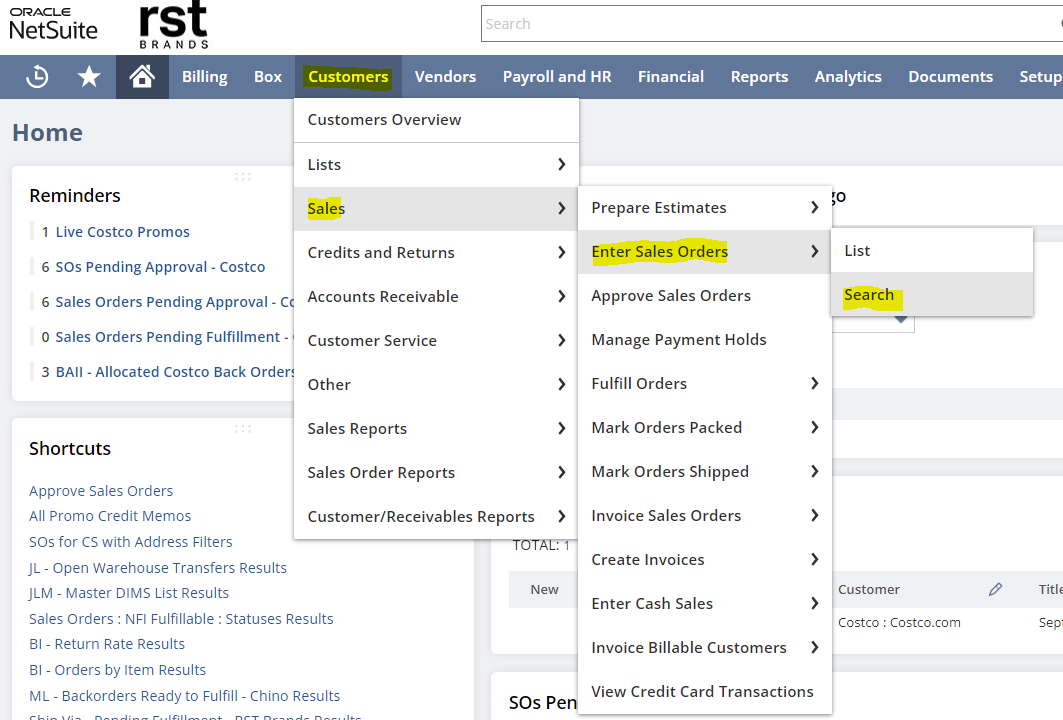Image resolution: width=1063 pixels, height=720 pixels.
Task: Choose Mark Orders Packed
Action: click(x=705, y=428)
